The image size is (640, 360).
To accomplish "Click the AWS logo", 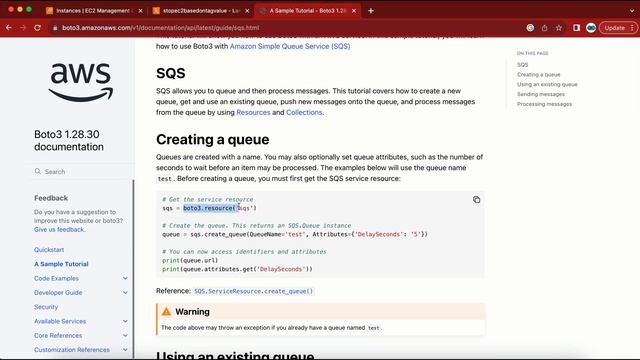I will coord(81,82).
